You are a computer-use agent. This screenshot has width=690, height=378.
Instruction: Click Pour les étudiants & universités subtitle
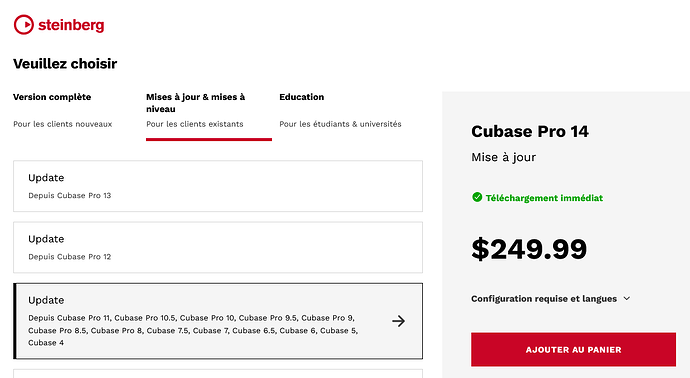pyautogui.click(x=340, y=124)
